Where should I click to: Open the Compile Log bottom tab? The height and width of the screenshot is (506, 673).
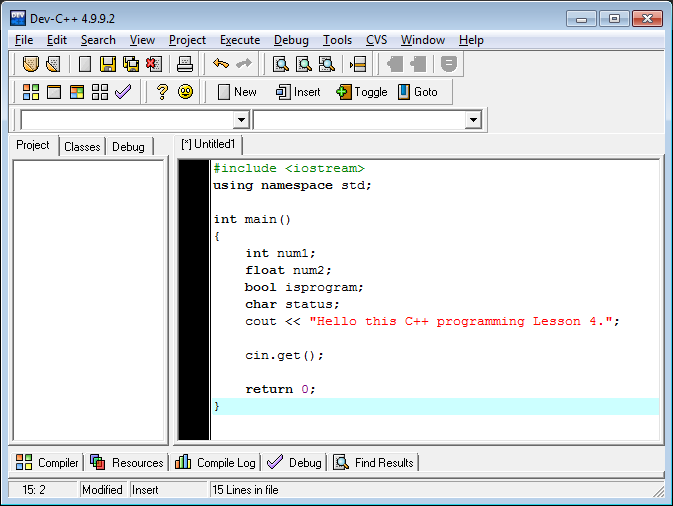click(x=215, y=463)
